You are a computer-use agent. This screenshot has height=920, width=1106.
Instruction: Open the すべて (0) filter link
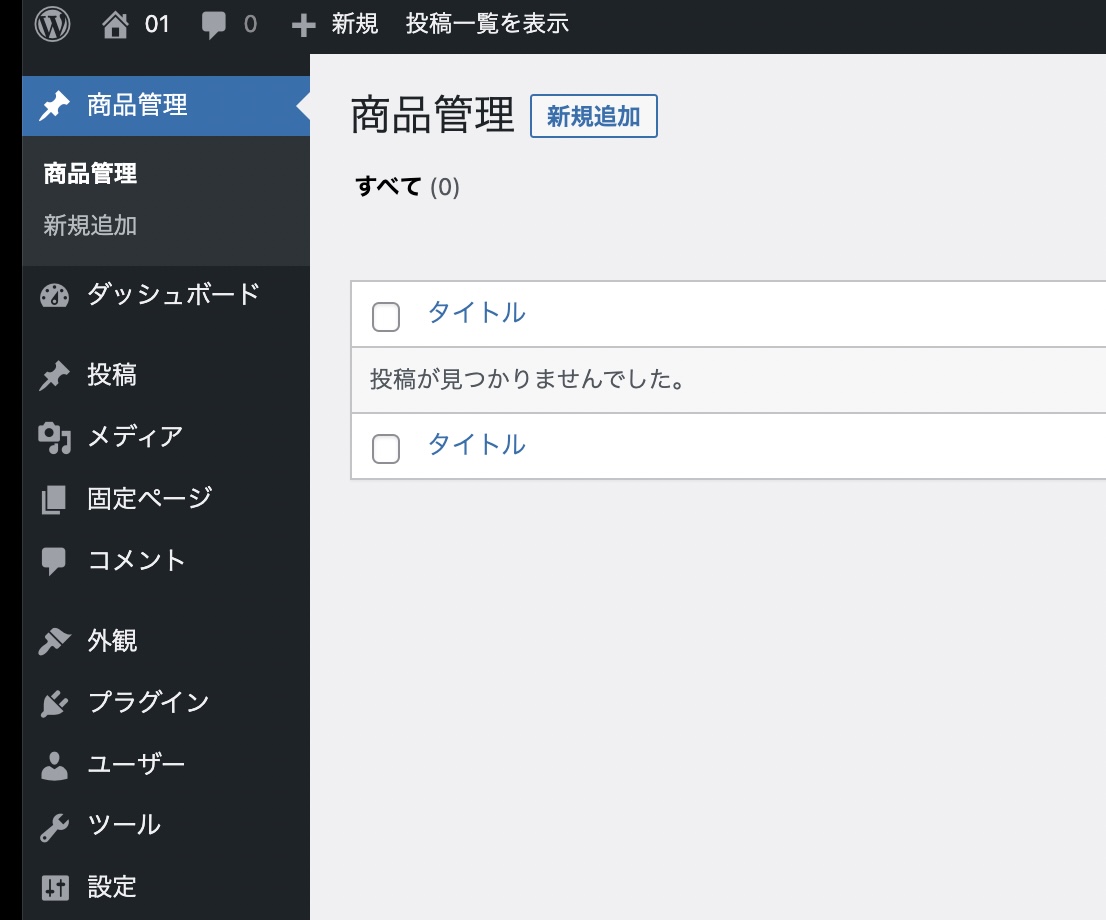point(407,186)
